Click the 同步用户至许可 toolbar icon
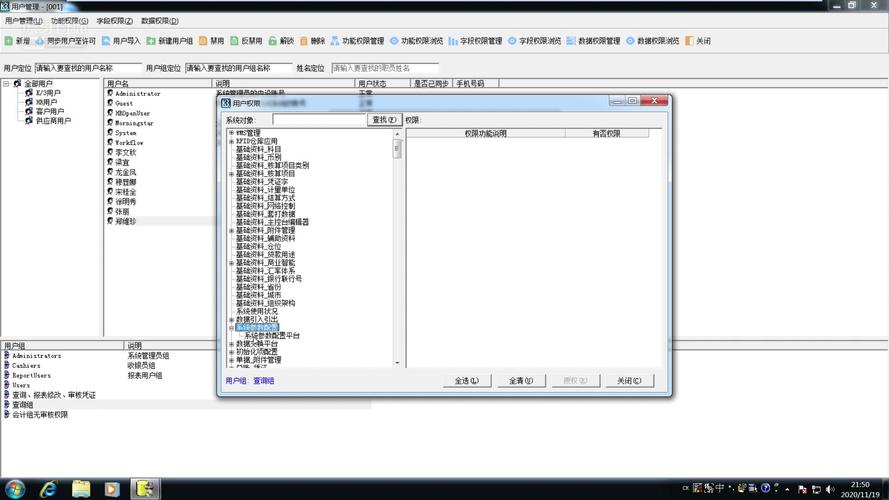Screen dimensions: 889x500 [40, 41]
